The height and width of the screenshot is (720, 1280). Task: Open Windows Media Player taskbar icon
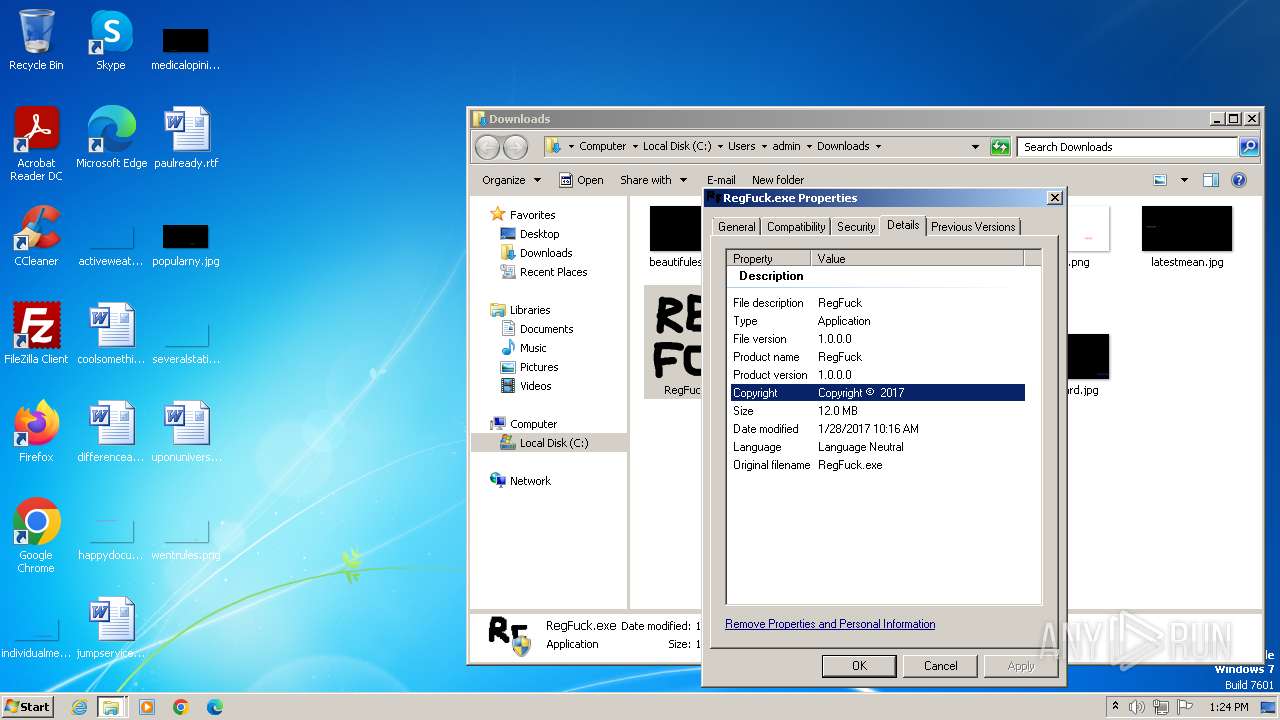pos(147,707)
